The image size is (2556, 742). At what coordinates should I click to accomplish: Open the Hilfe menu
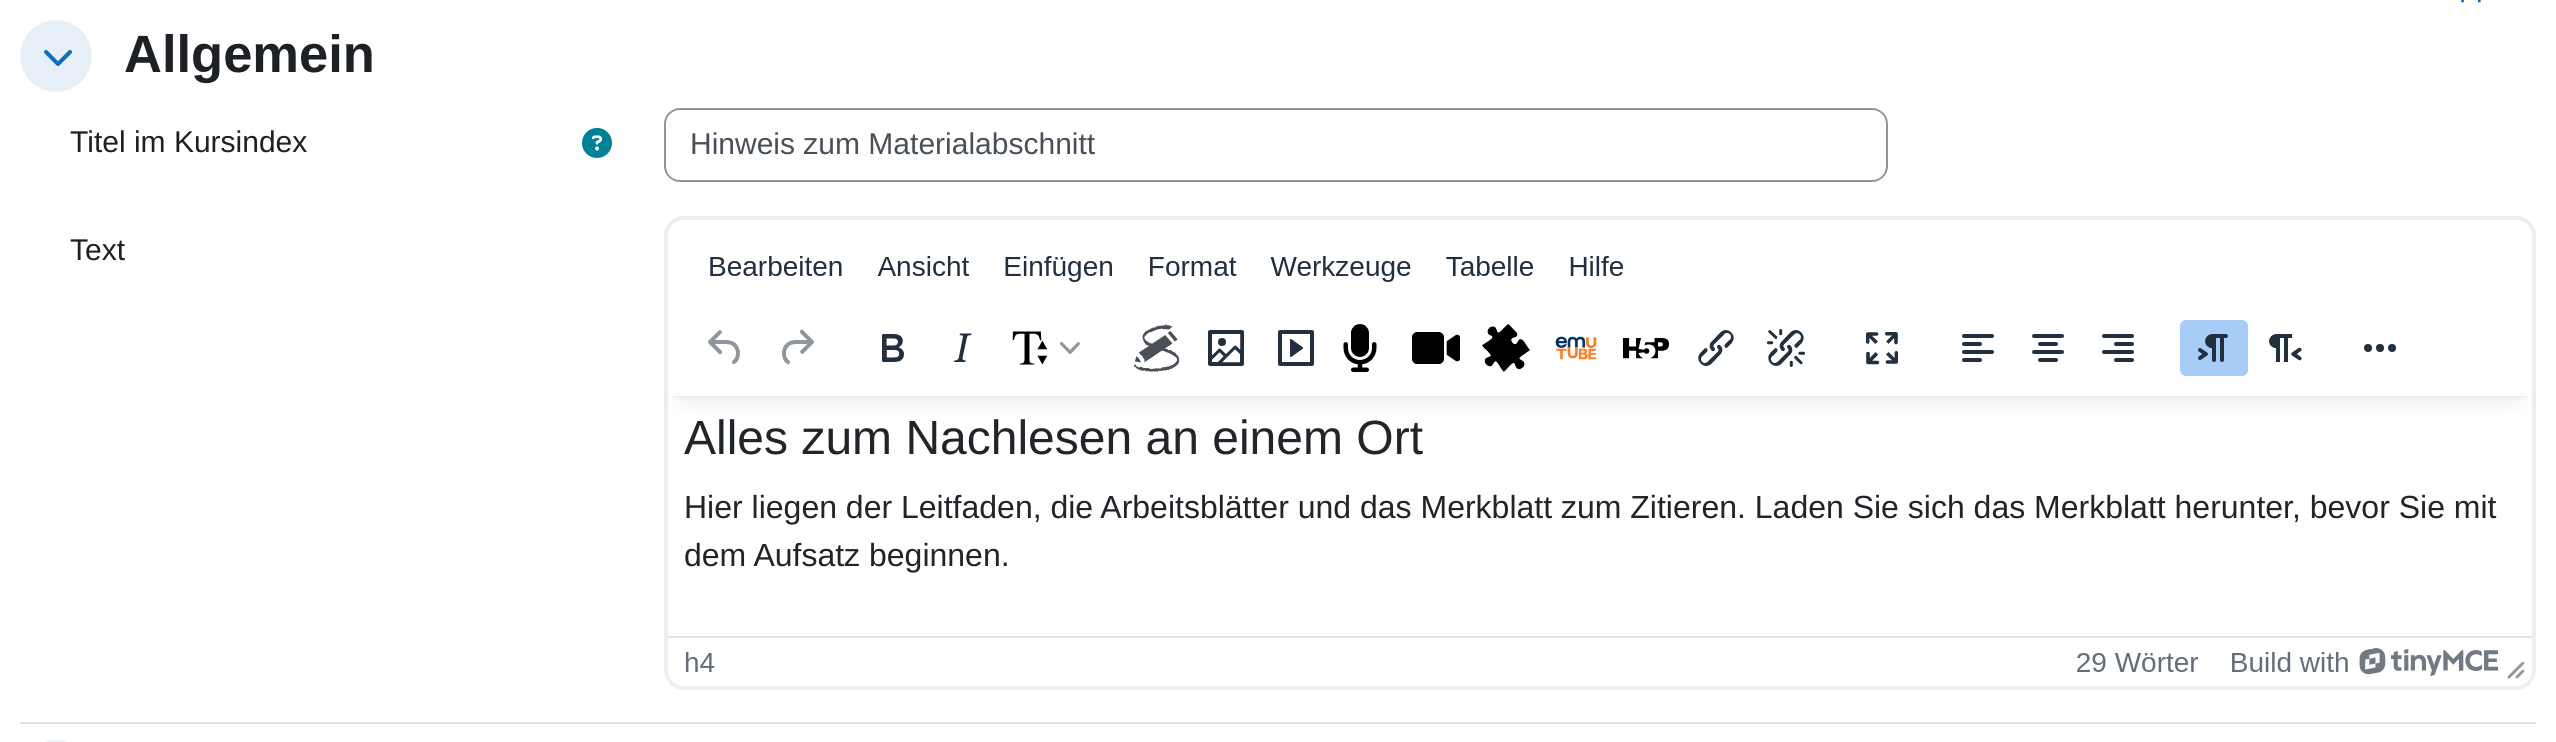click(1596, 267)
